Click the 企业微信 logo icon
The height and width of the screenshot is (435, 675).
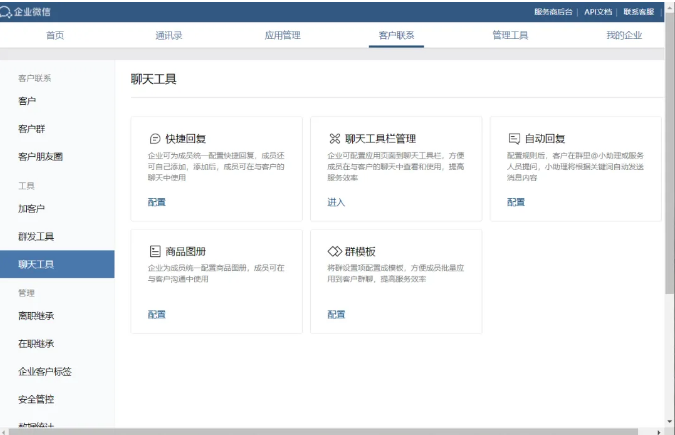click(x=7, y=12)
